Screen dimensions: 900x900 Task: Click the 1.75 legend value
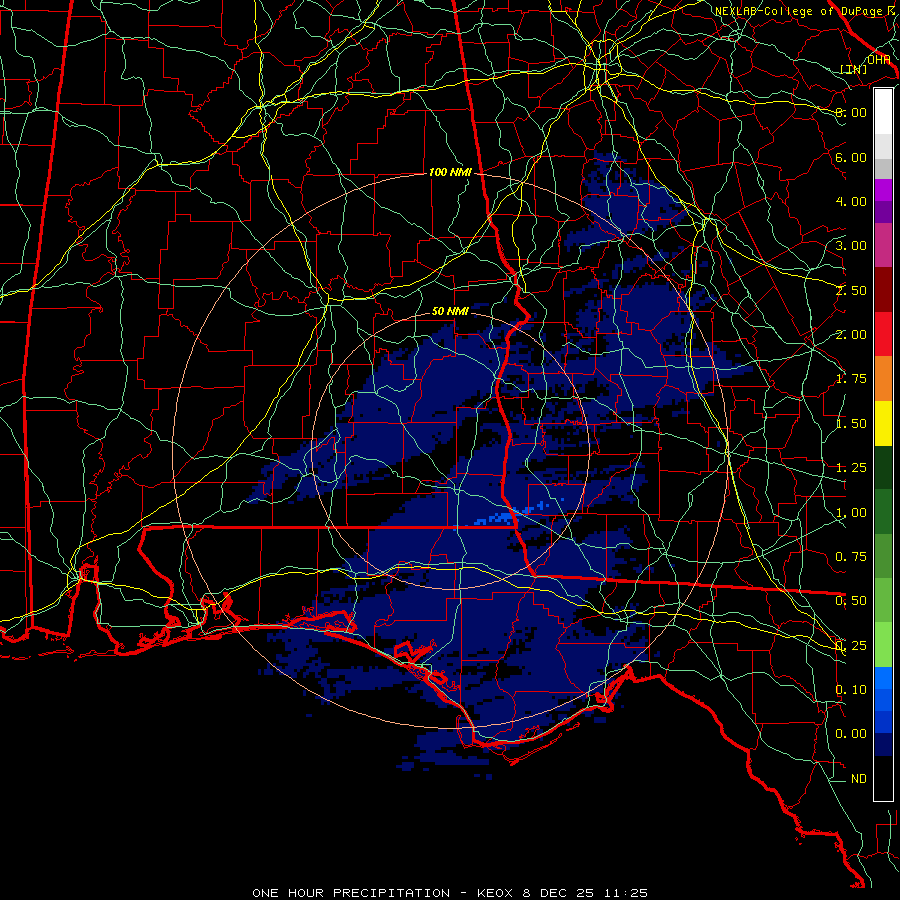pos(851,379)
